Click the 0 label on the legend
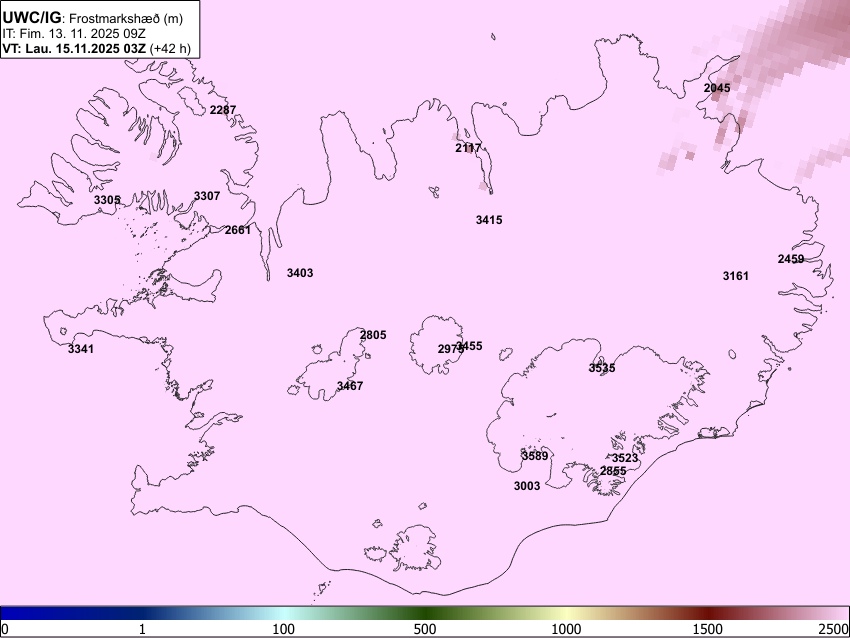Viewport: 850px width, 638px height. (5, 629)
